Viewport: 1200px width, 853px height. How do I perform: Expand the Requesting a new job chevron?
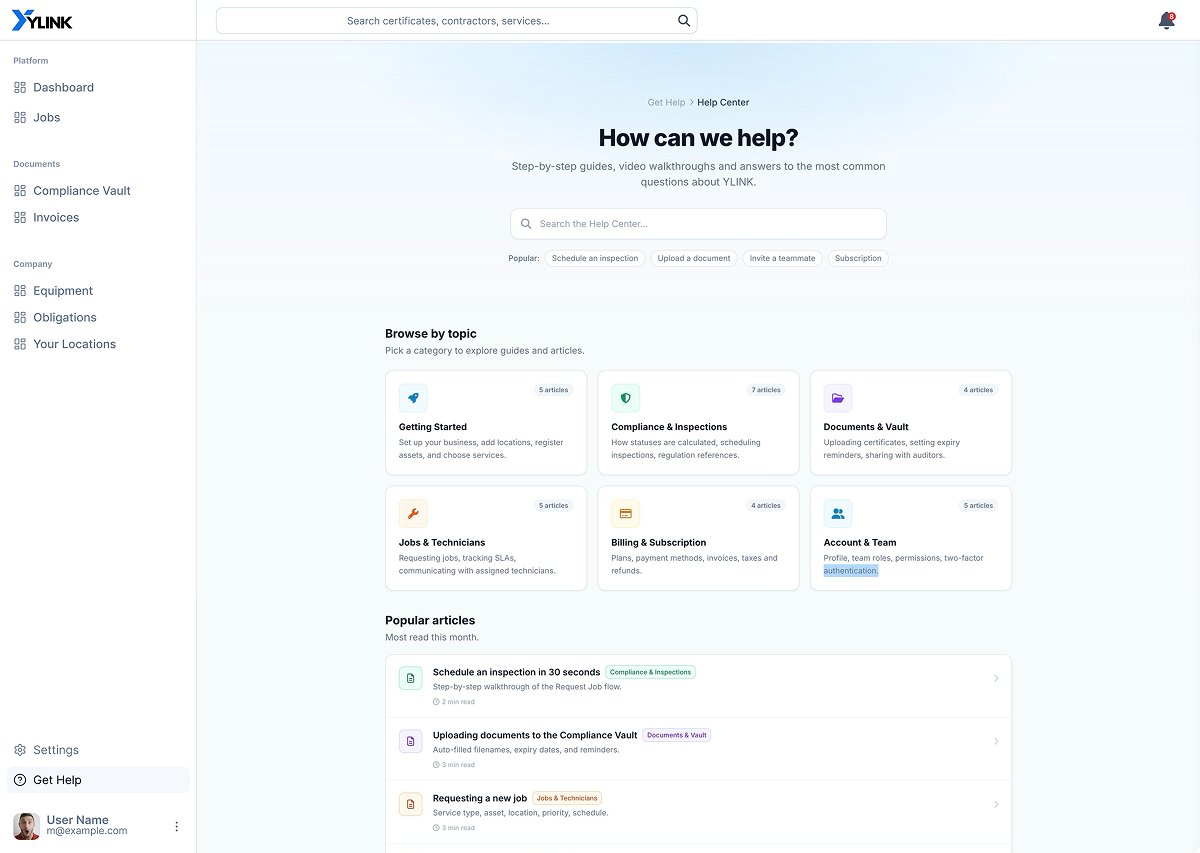point(996,805)
